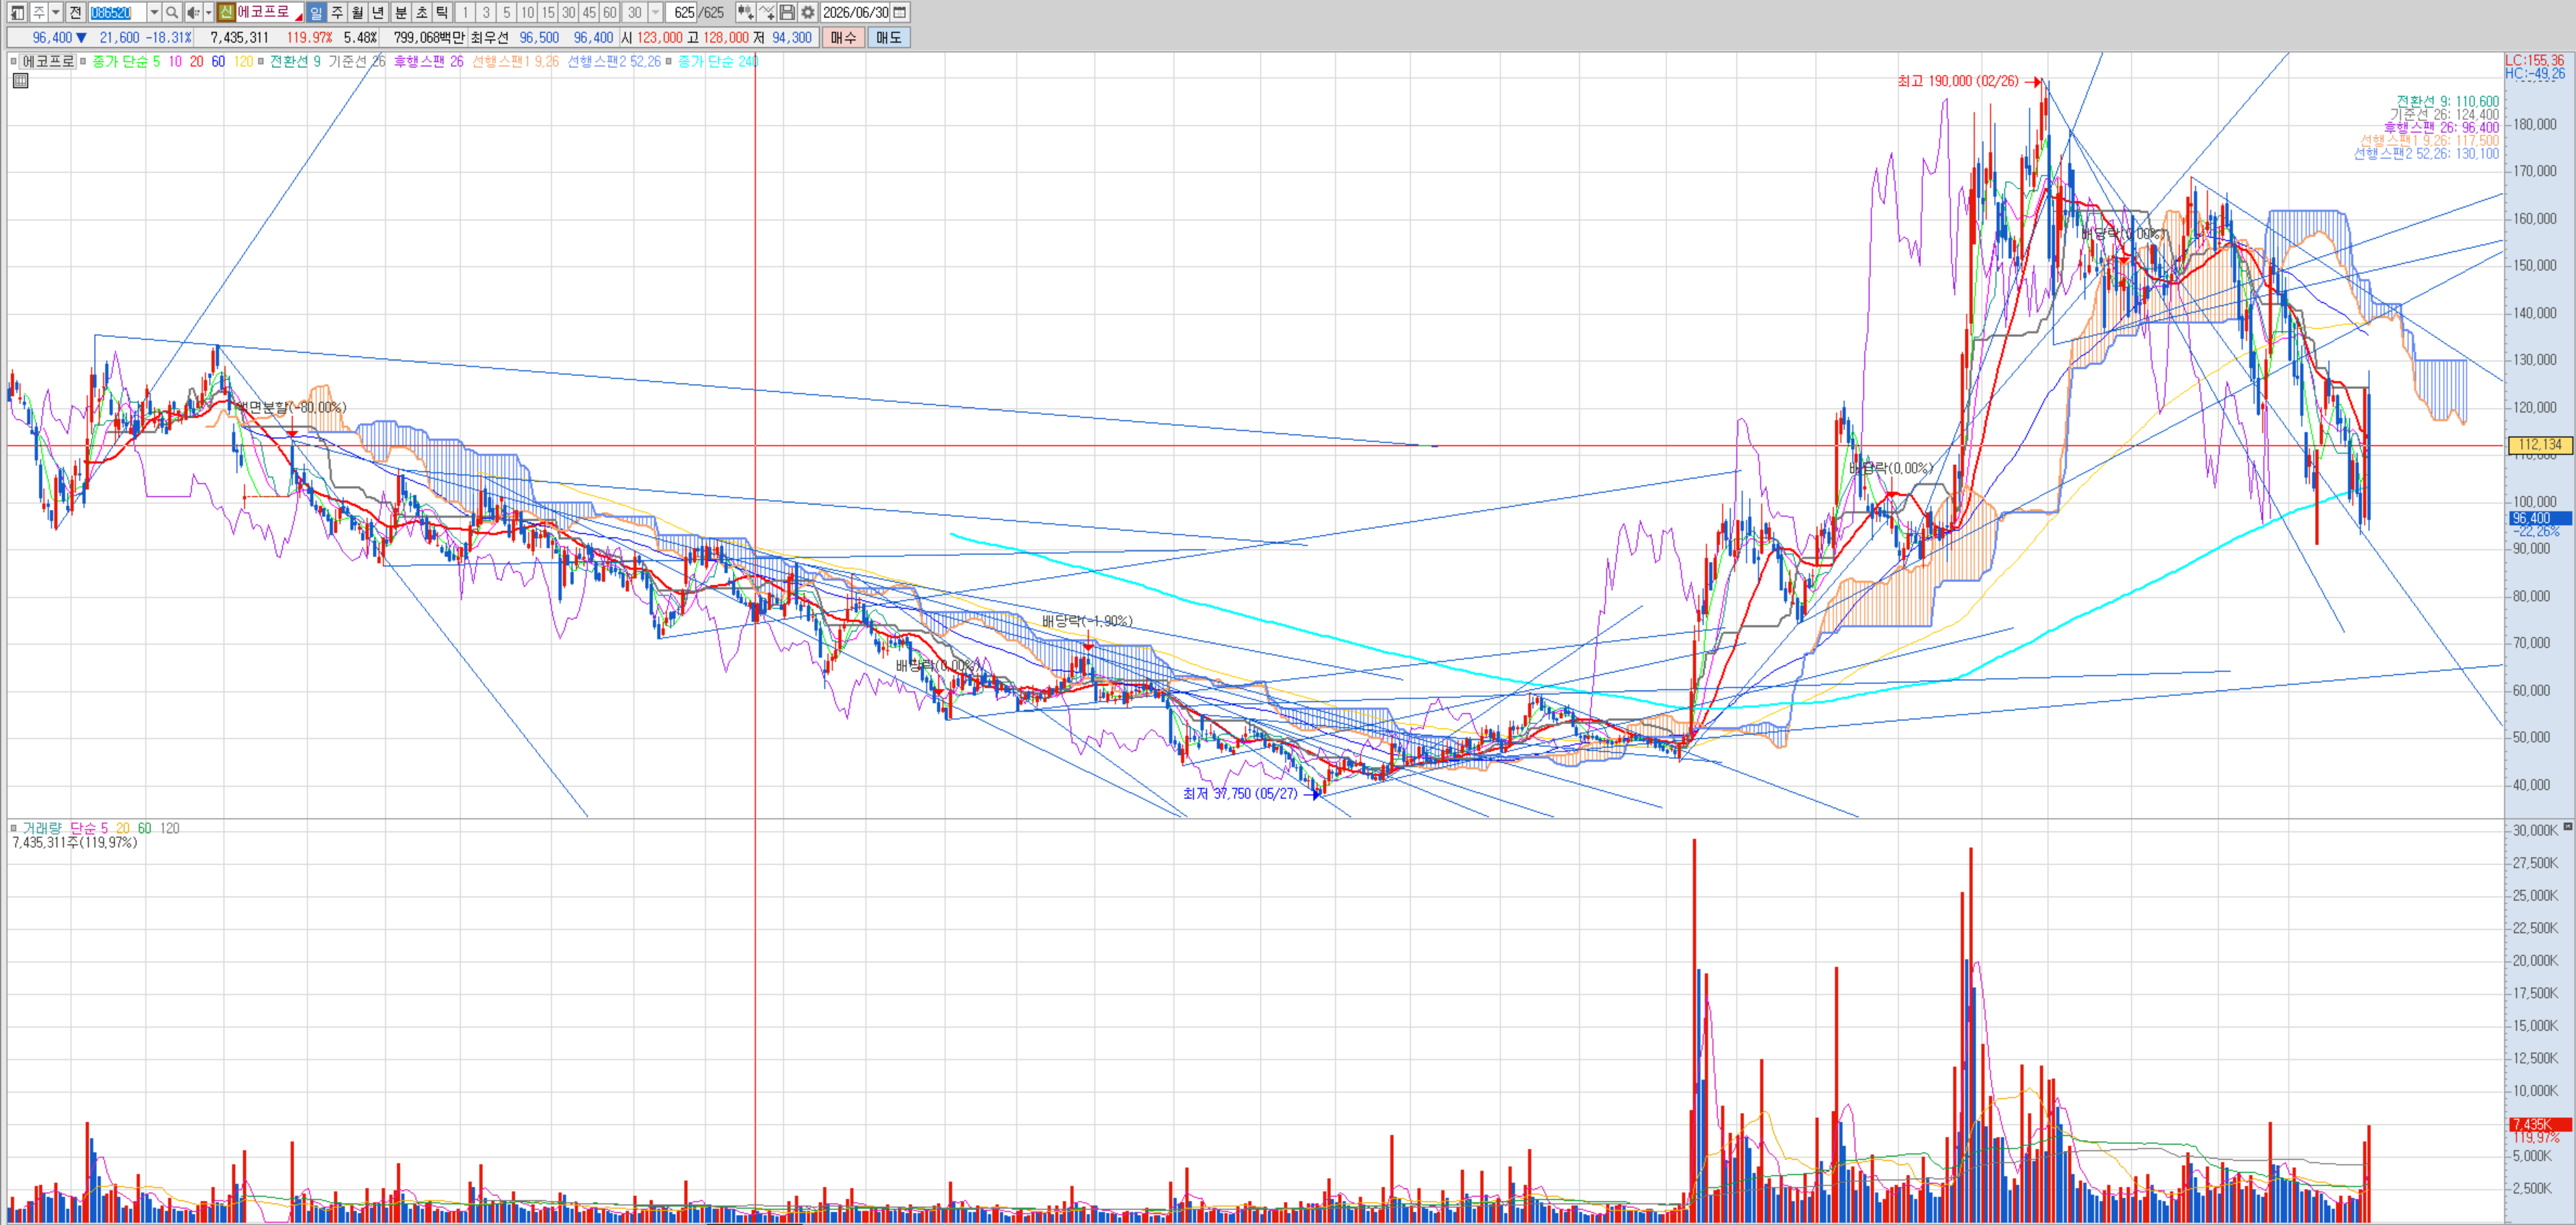This screenshot has width=2576, height=1225.
Task: Choose the 15 interval button
Action: [x=548, y=13]
